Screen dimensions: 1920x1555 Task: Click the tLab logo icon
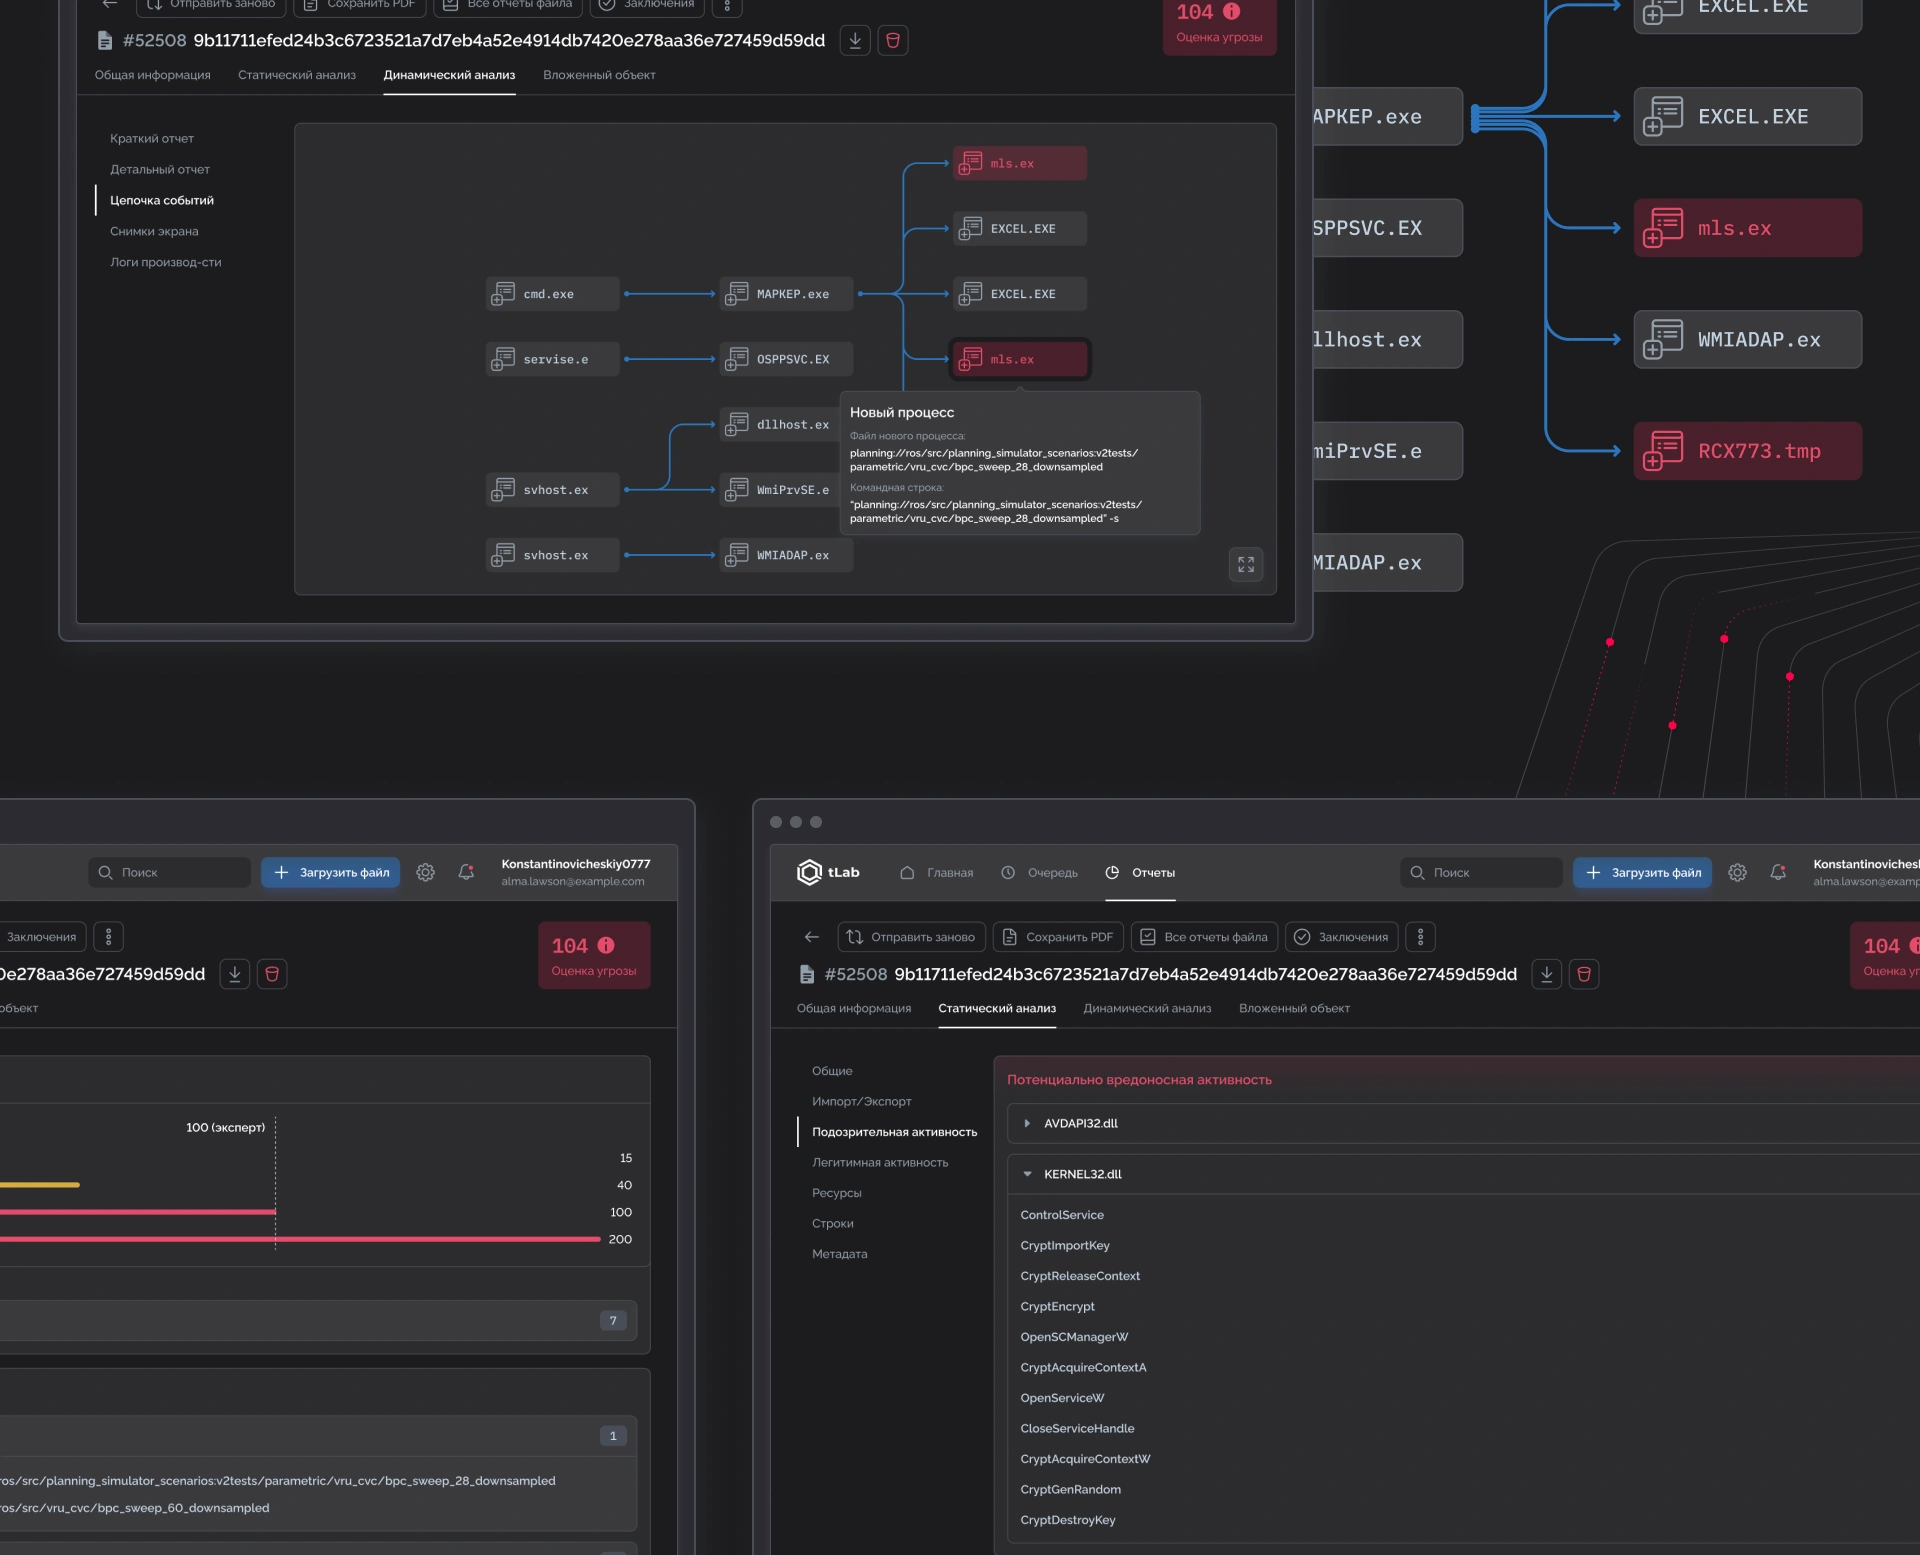coord(808,873)
